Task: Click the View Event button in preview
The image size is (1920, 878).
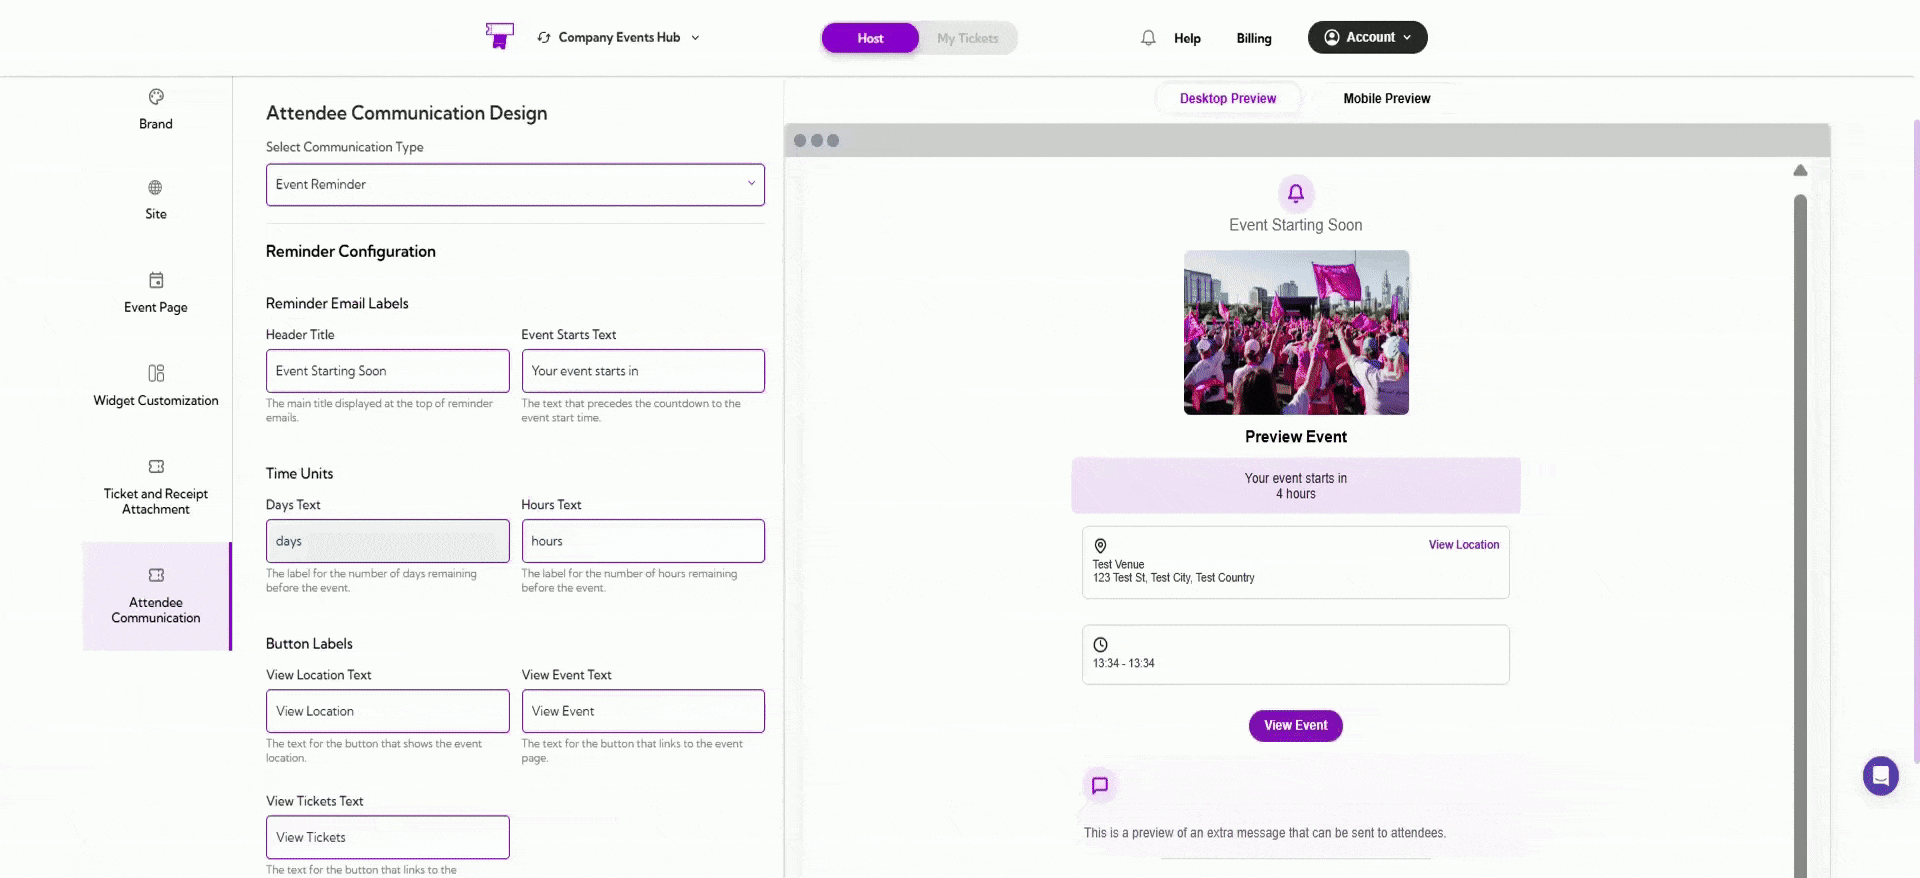Action: click(1296, 726)
